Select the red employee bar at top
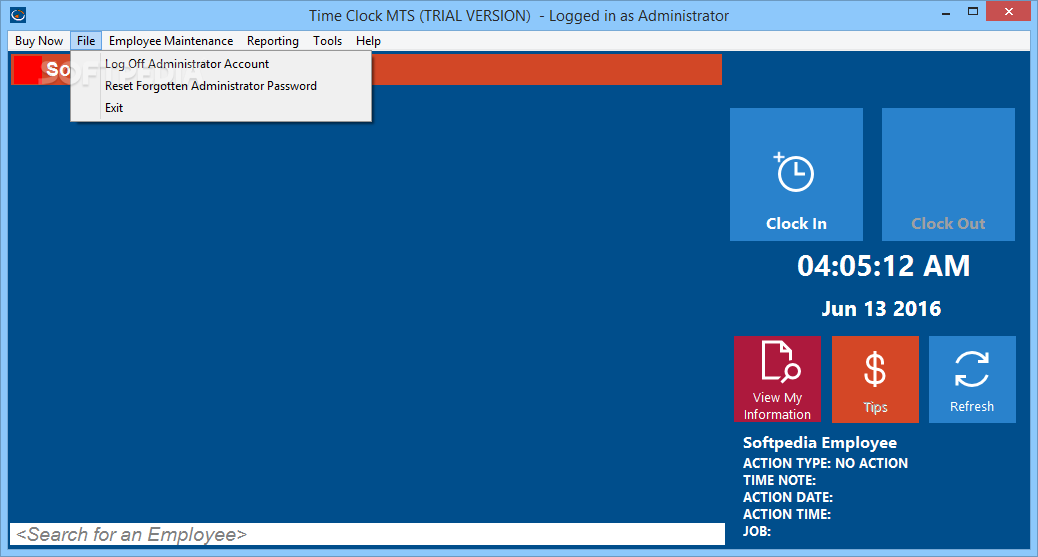Screen dimensions: 1038x557 click(366, 70)
